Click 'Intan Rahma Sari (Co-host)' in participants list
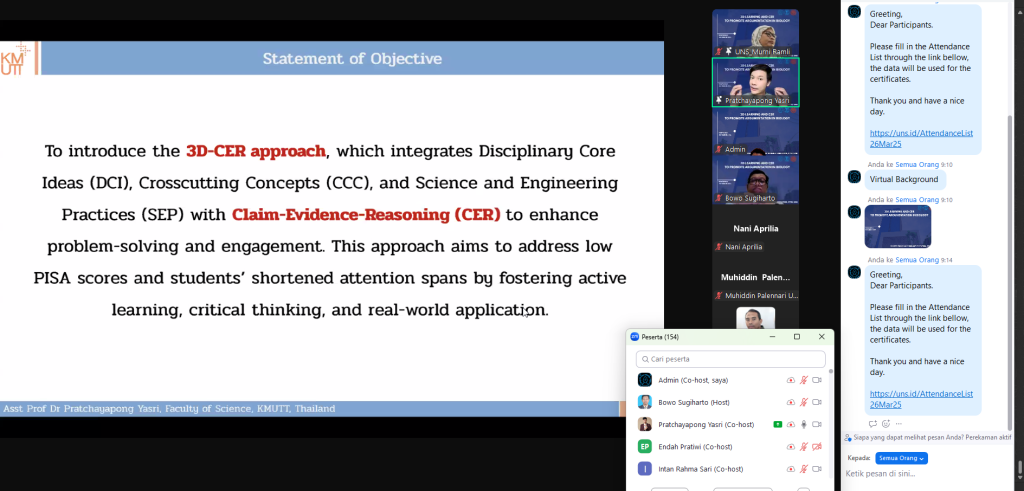1024x491 pixels. (701, 469)
